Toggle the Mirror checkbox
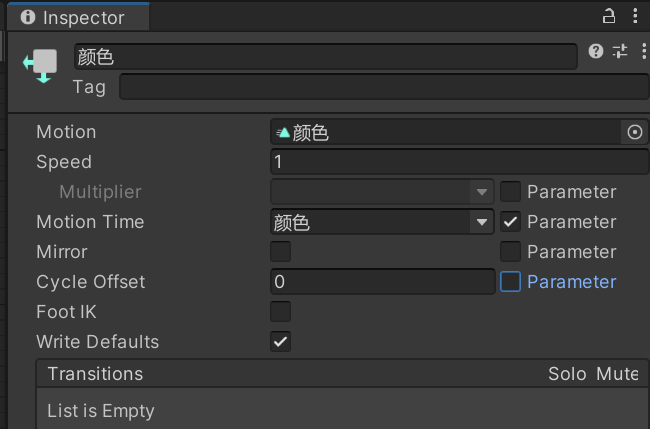Image resolution: width=650 pixels, height=429 pixels. (281, 252)
